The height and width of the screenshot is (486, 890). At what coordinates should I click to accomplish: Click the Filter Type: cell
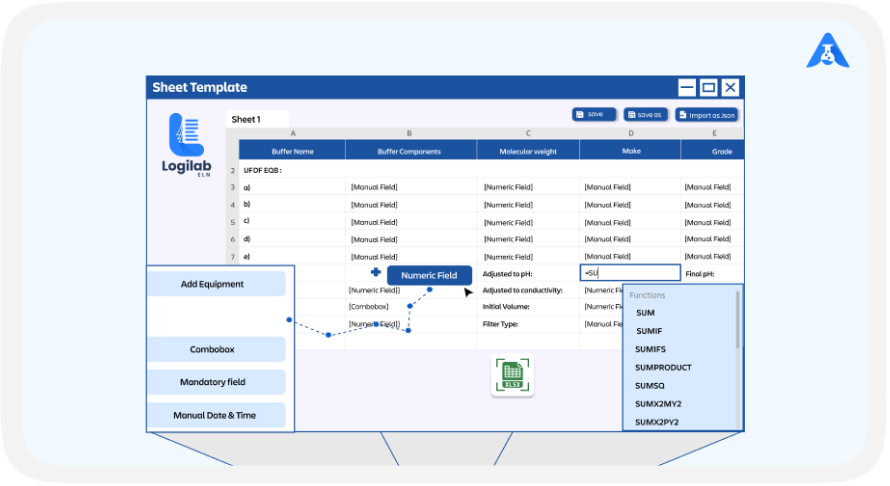pos(528,324)
